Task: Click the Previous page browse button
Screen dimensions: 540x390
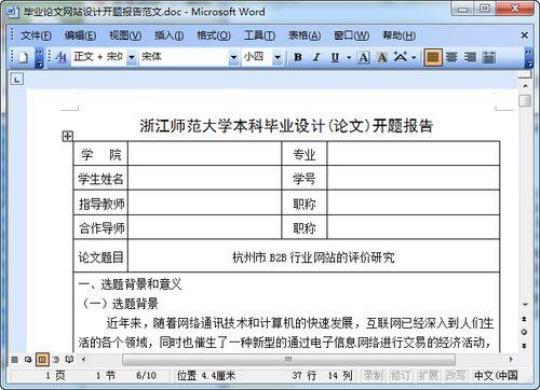Action: tap(525, 319)
